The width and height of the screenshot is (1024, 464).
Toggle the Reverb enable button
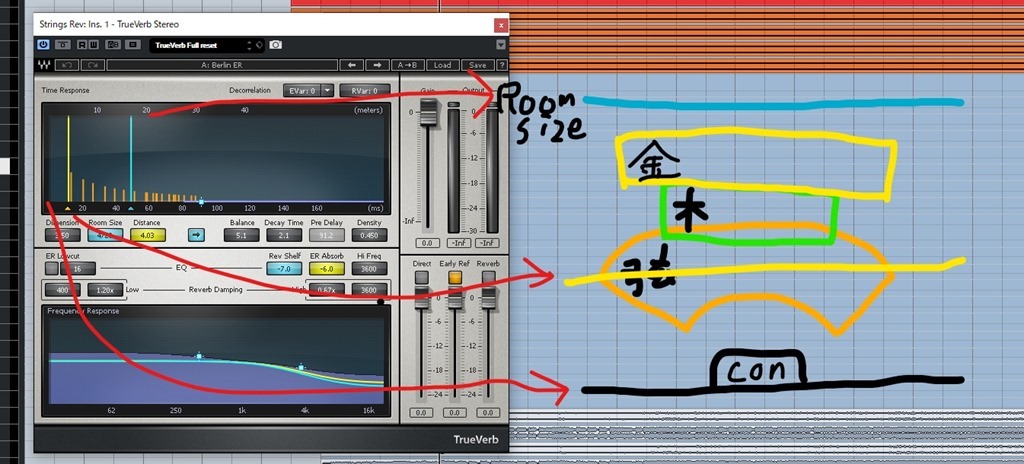coord(488,276)
